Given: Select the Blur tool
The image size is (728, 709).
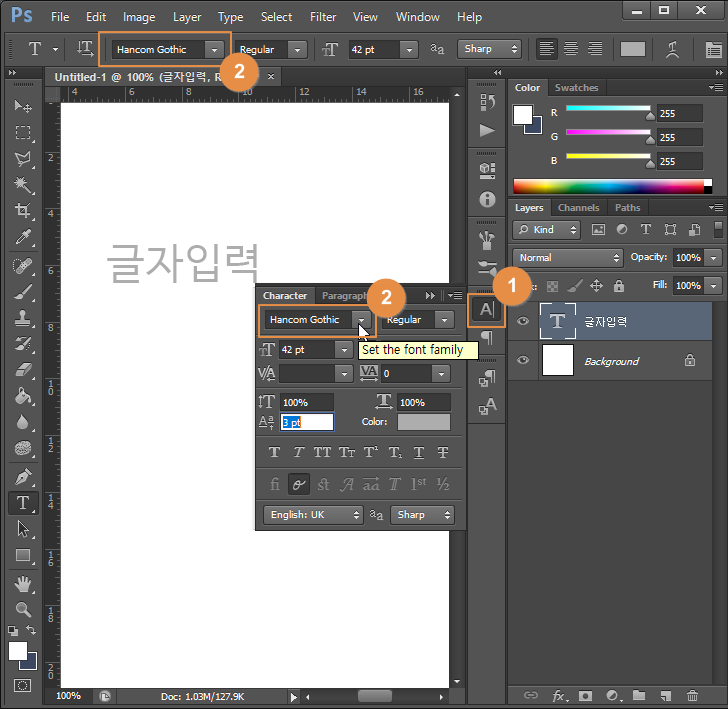Looking at the screenshot, I should [23, 422].
